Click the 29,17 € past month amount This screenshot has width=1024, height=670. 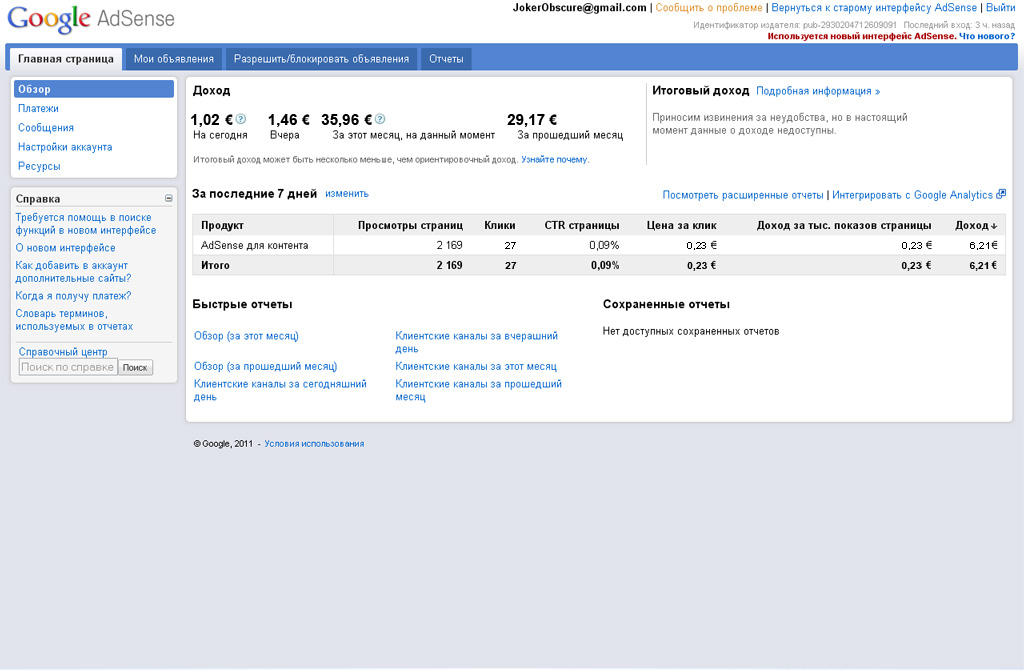[532, 120]
